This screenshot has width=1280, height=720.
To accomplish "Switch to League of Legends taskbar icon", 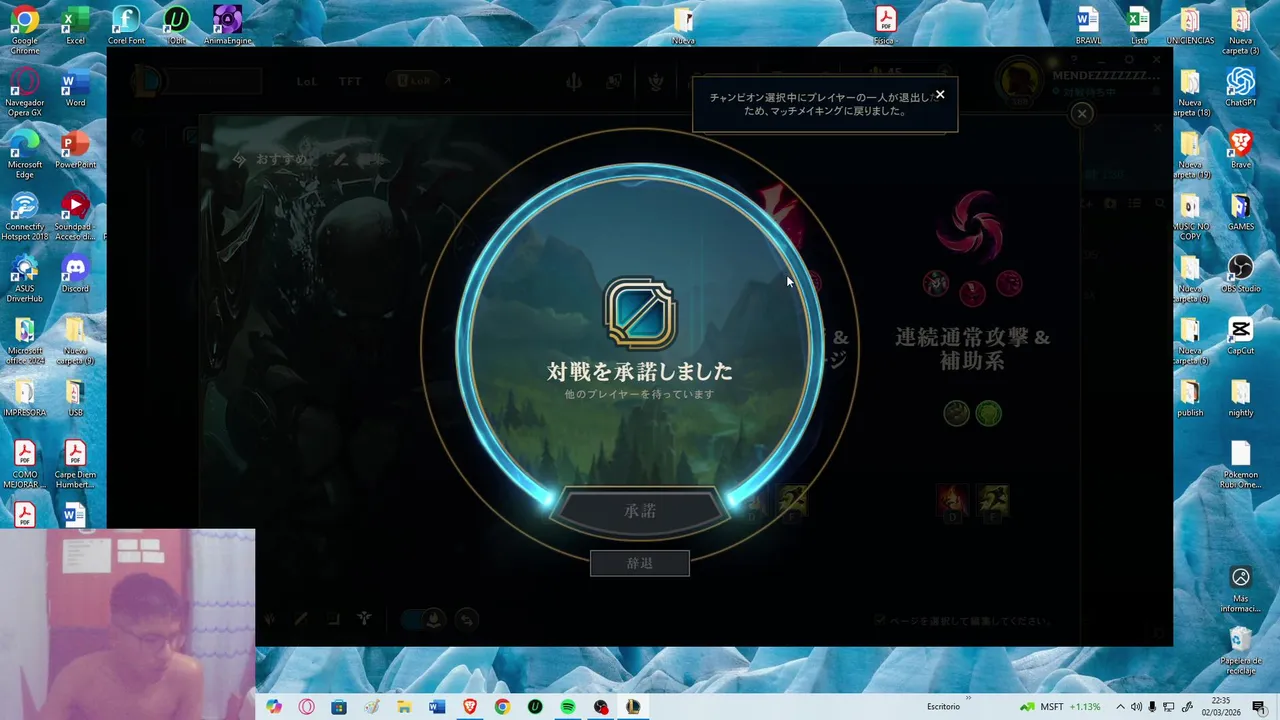I will coord(632,707).
